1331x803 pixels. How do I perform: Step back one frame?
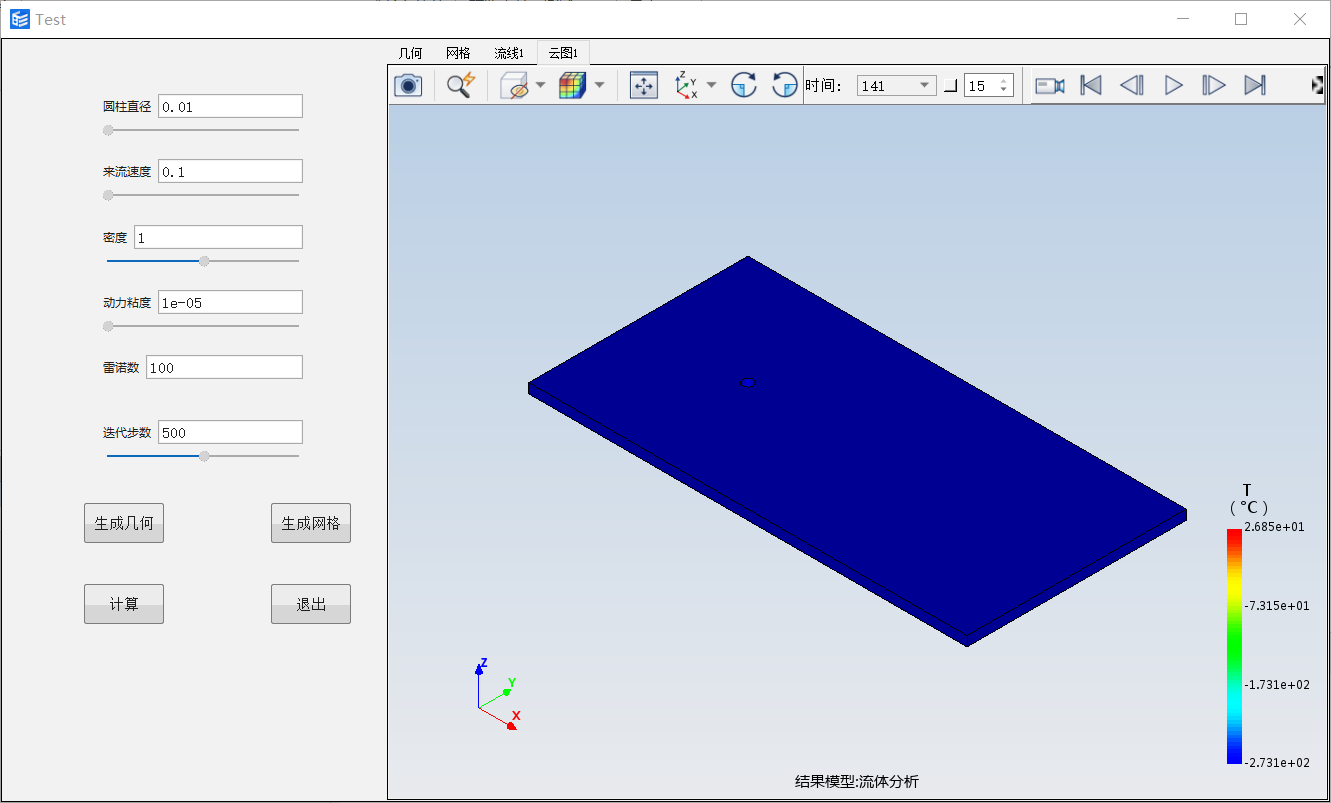pyautogui.click(x=1132, y=86)
